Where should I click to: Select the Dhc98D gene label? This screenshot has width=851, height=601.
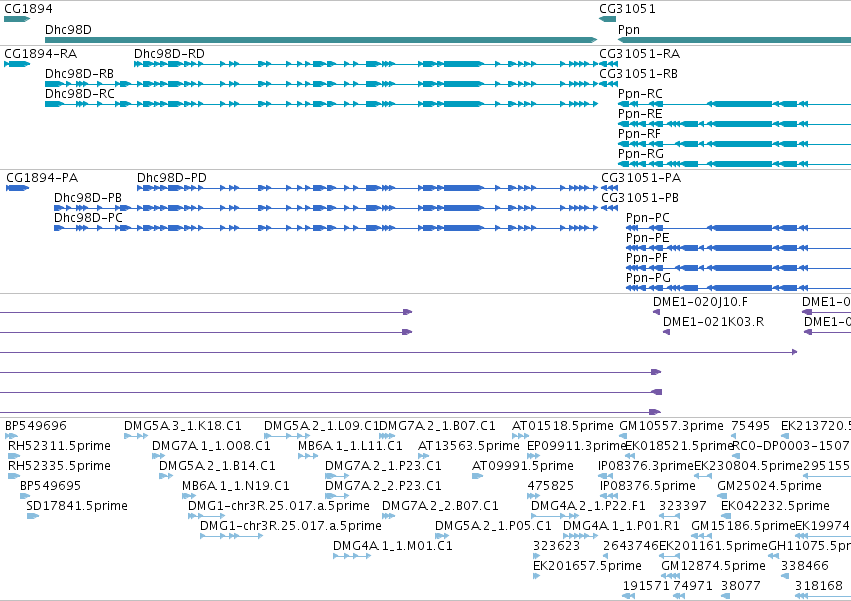(x=68, y=29)
